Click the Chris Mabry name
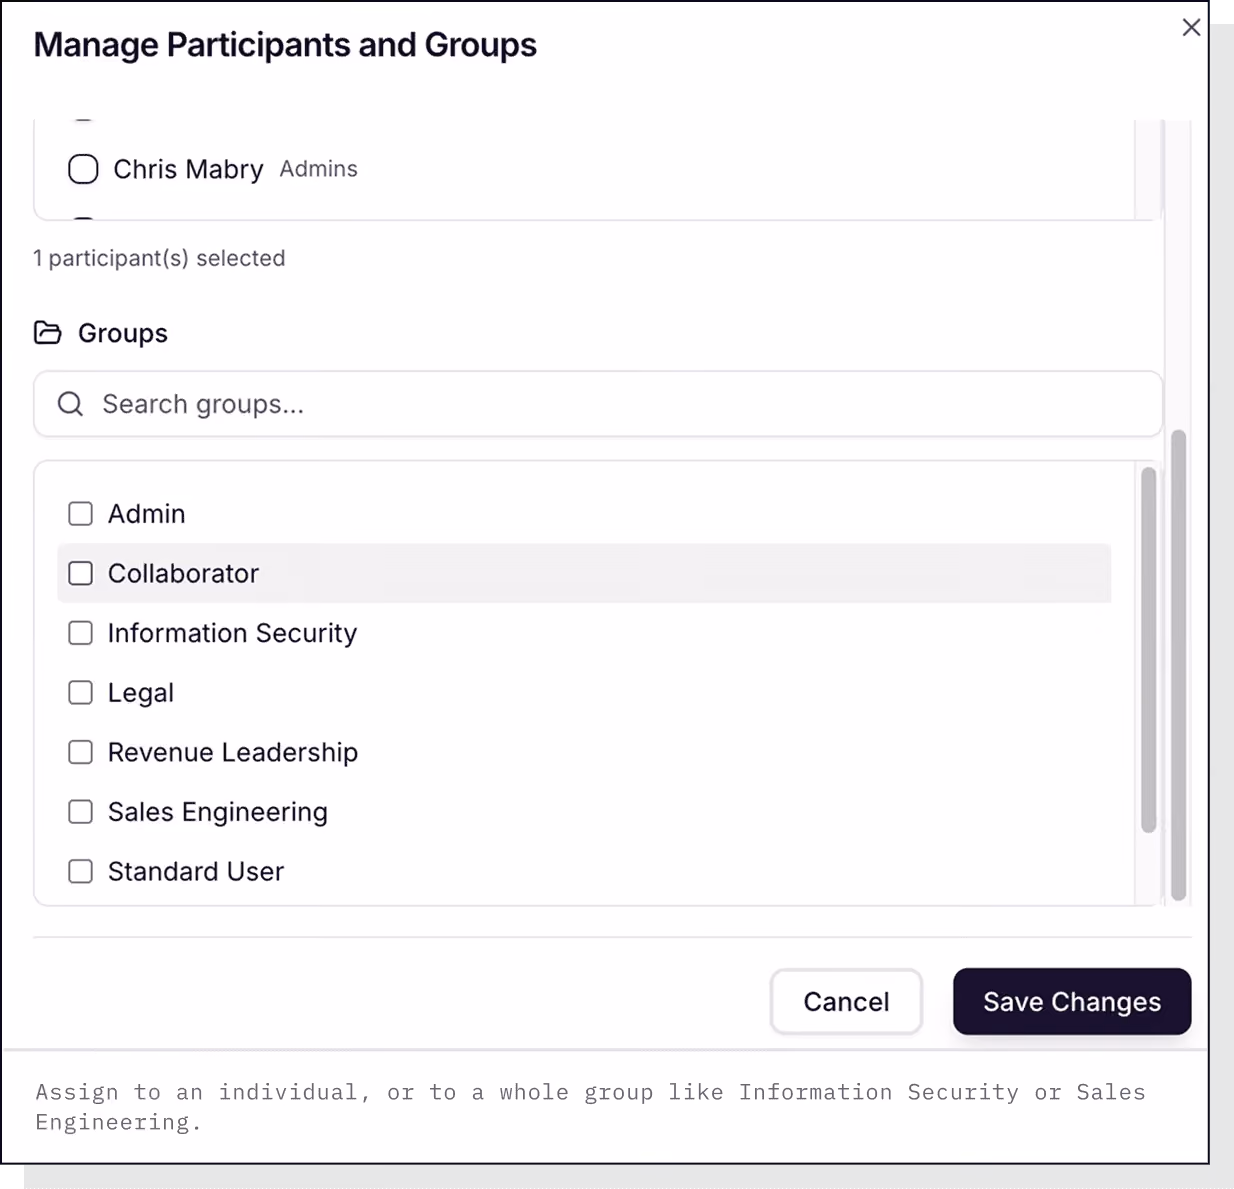The height and width of the screenshot is (1189, 1234). point(188,169)
